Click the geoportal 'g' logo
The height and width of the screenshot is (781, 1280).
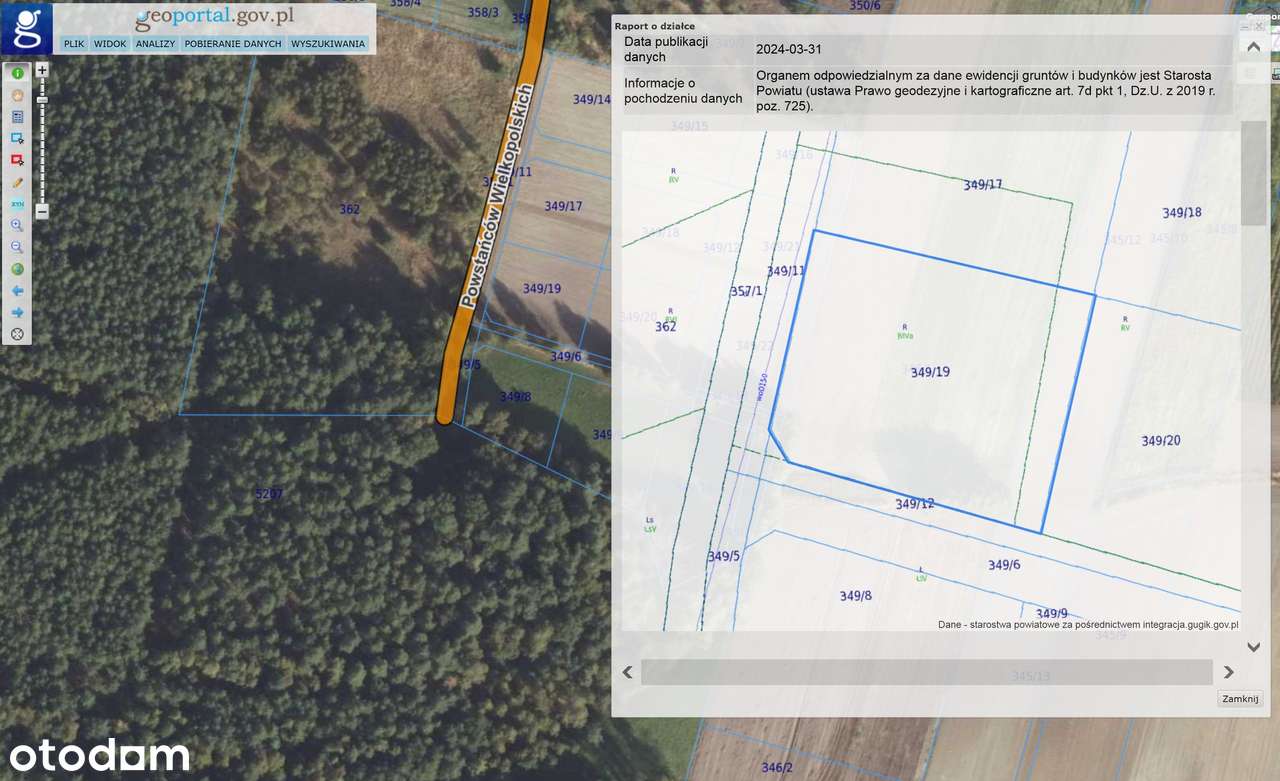pyautogui.click(x=27, y=28)
